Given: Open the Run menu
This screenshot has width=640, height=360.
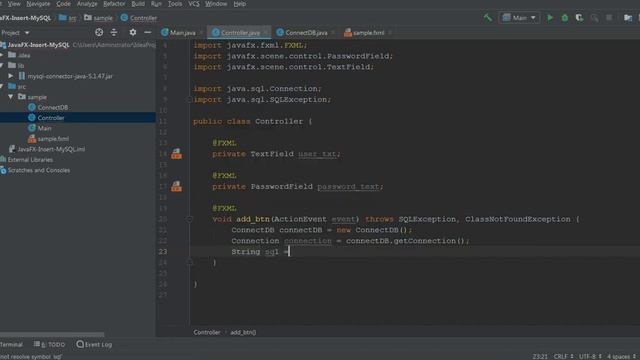Looking at the screenshot, I should point(156,4).
